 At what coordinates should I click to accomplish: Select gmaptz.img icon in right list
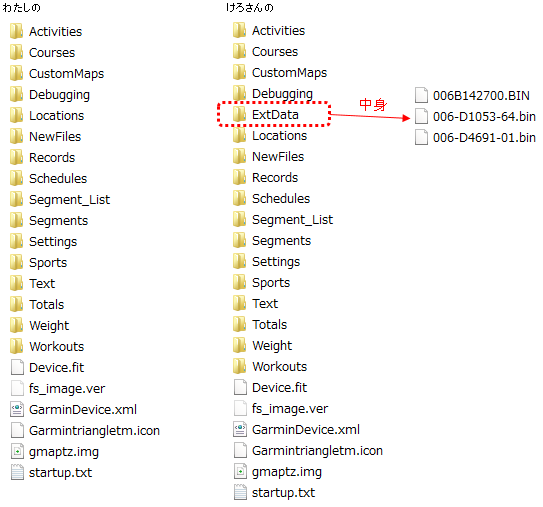(240, 471)
